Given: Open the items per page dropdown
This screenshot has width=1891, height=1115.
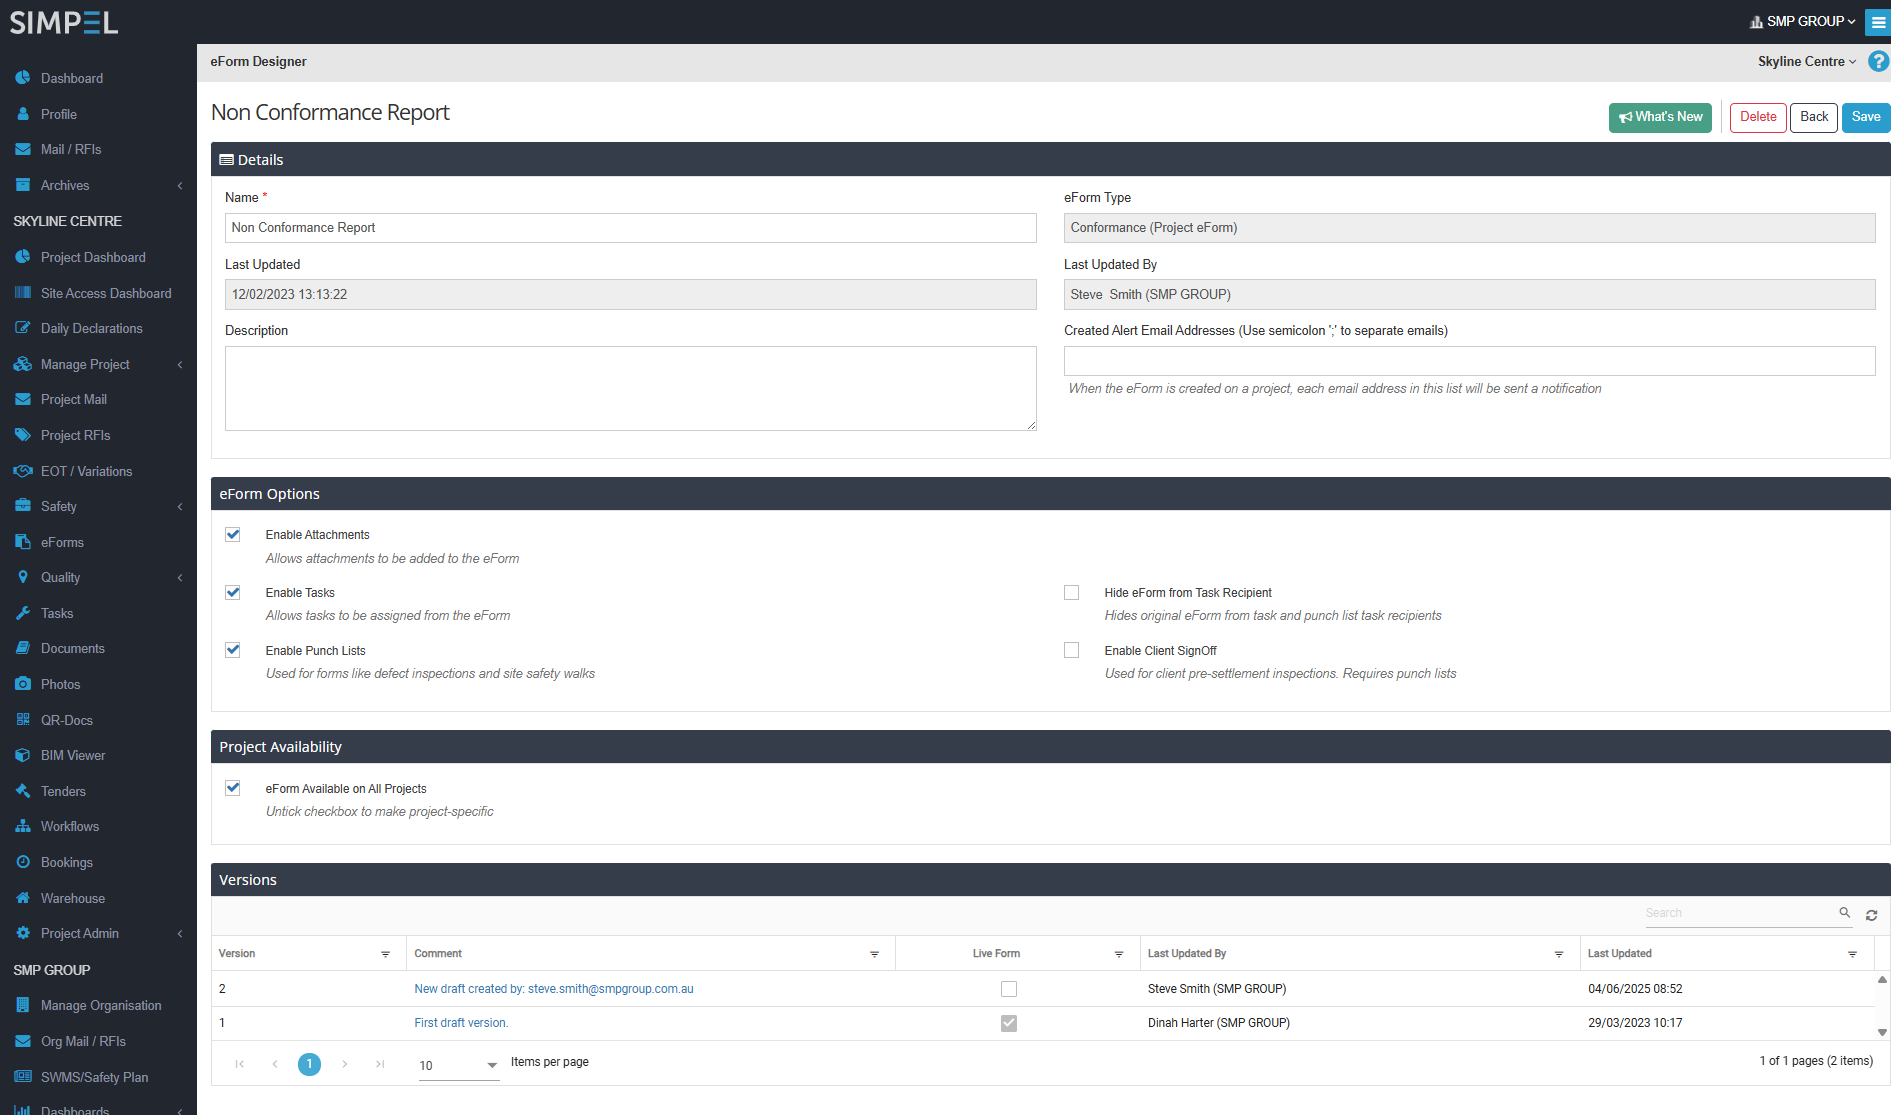Looking at the screenshot, I should [459, 1065].
